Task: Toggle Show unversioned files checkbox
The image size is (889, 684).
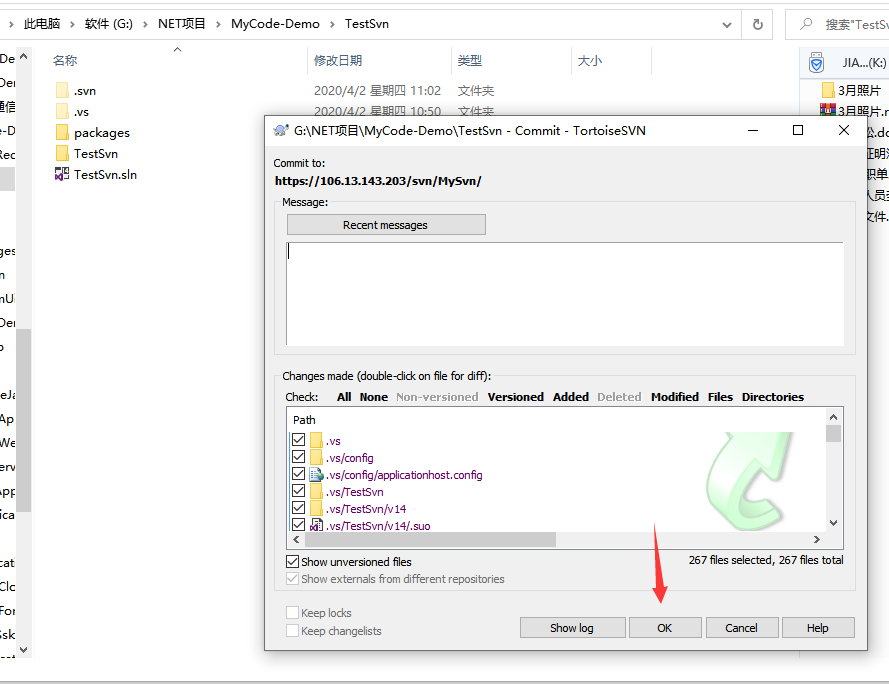Action: point(293,561)
